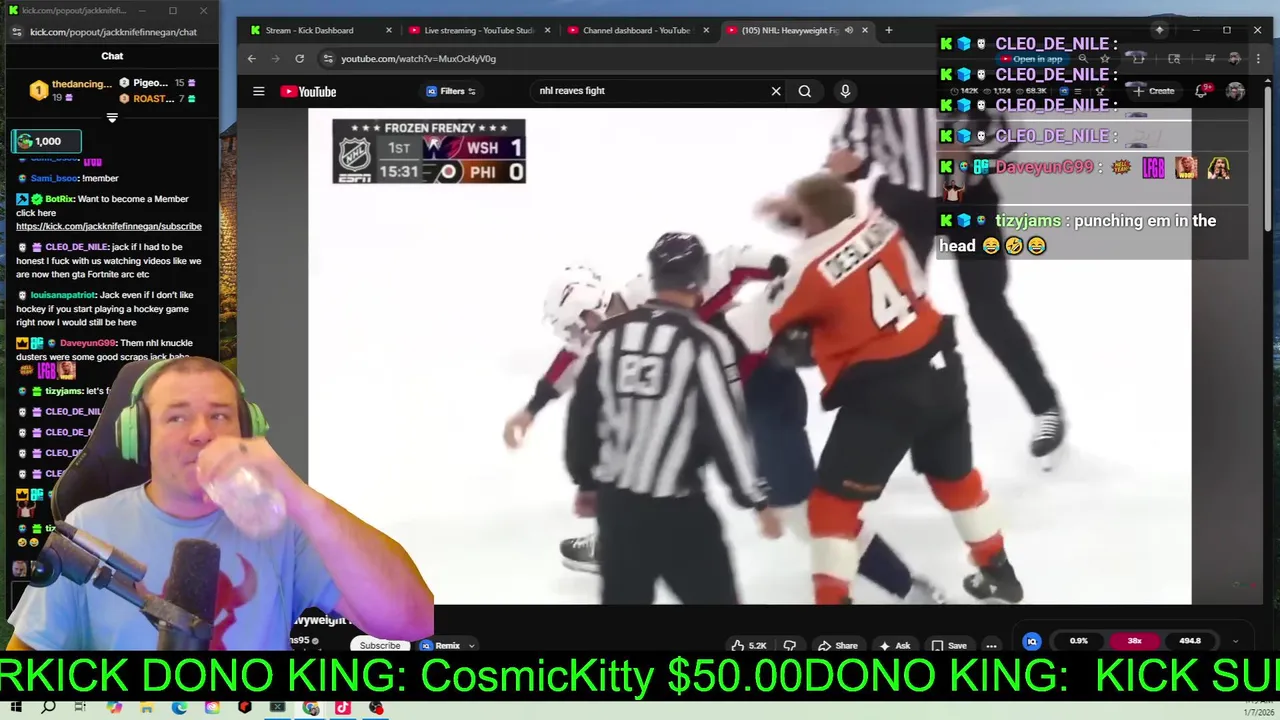Switch to the Stream - Kick Dashboard tab

(318, 30)
